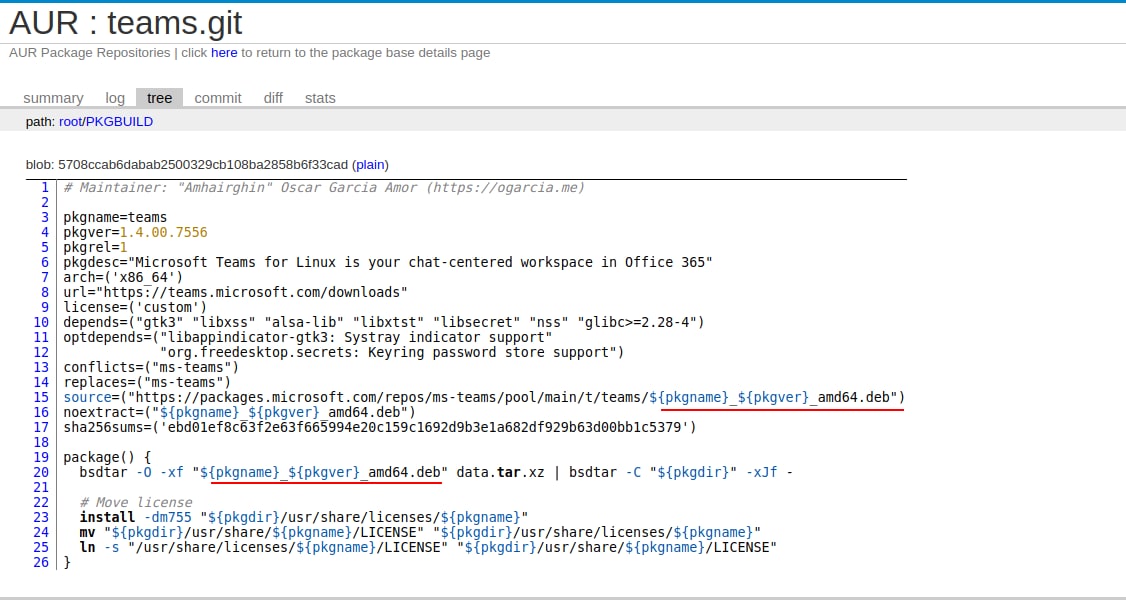Image resolution: width=1126 pixels, height=601 pixels.
Task: Jump to line number 9
Action: [45, 307]
